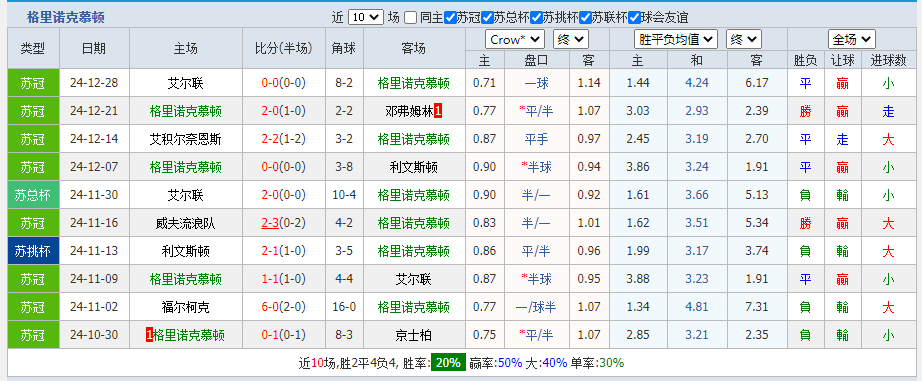Viewport: 922px width, 381px height.
Task: Click the 0-0 score on 24-12-28
Action: tap(270, 83)
